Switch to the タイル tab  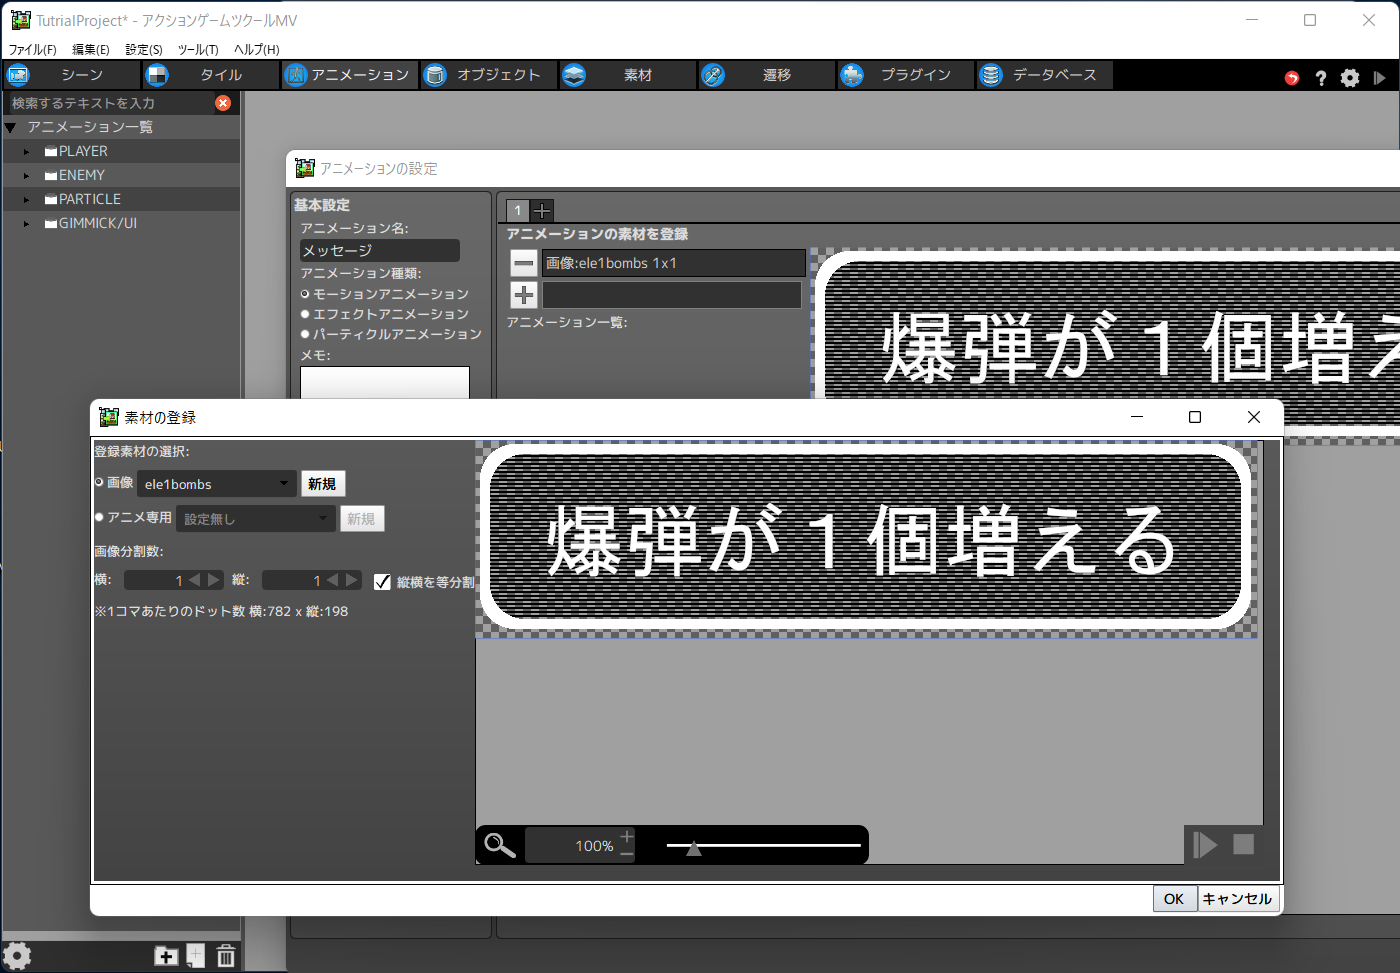pos(209,75)
